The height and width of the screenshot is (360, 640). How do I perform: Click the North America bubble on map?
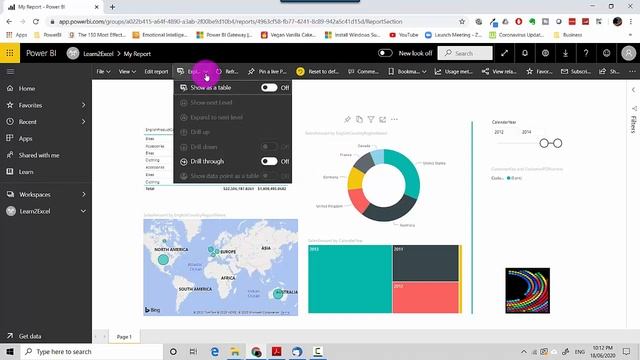coord(163,259)
